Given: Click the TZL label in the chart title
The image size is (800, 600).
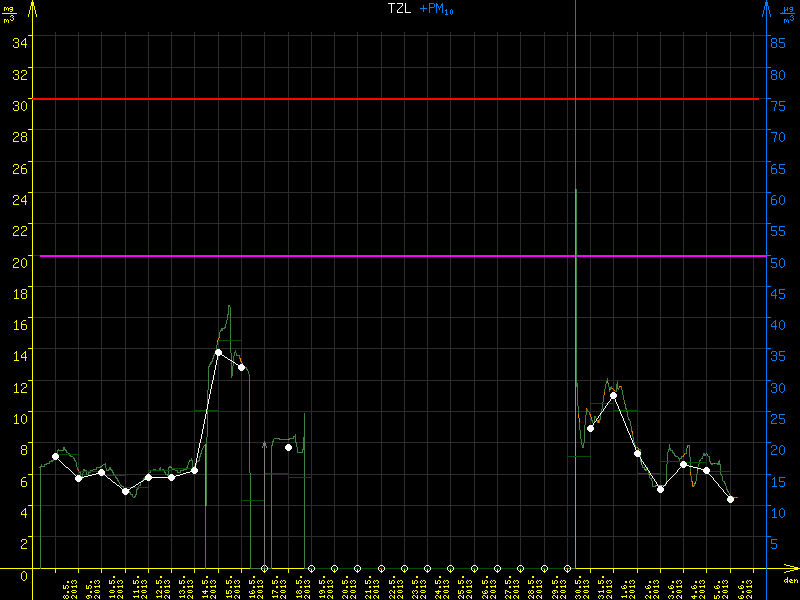Looking at the screenshot, I should pyautogui.click(x=400, y=9).
